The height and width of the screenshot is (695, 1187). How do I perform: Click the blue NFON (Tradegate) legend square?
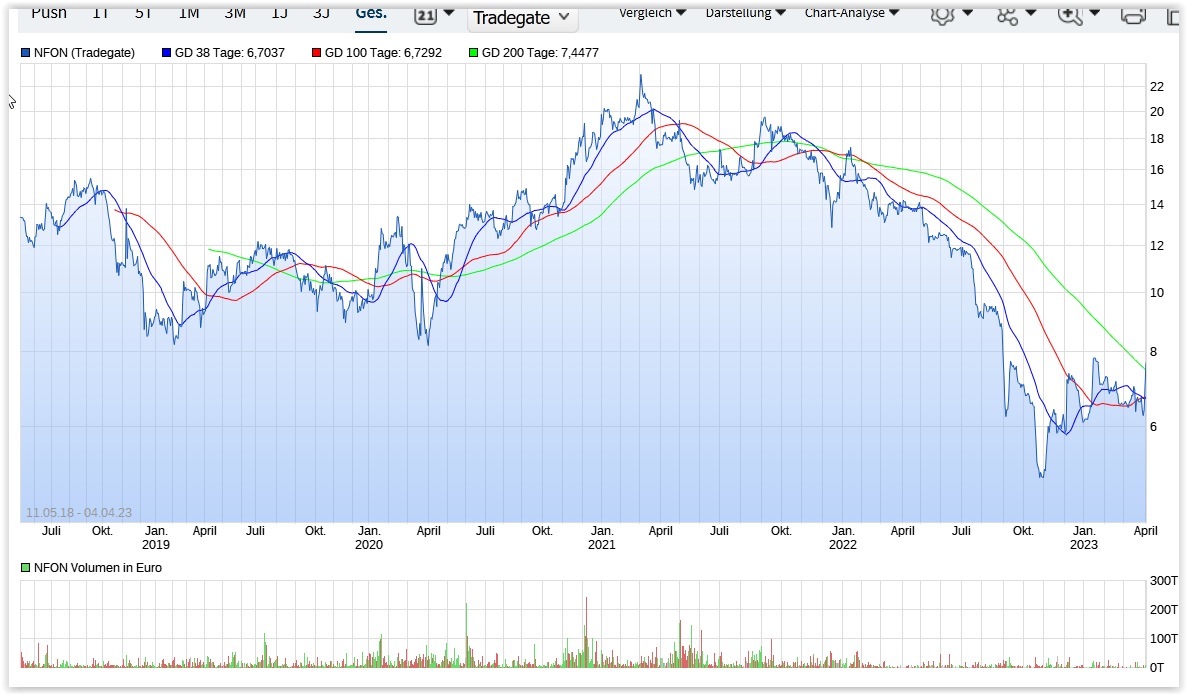(x=26, y=53)
